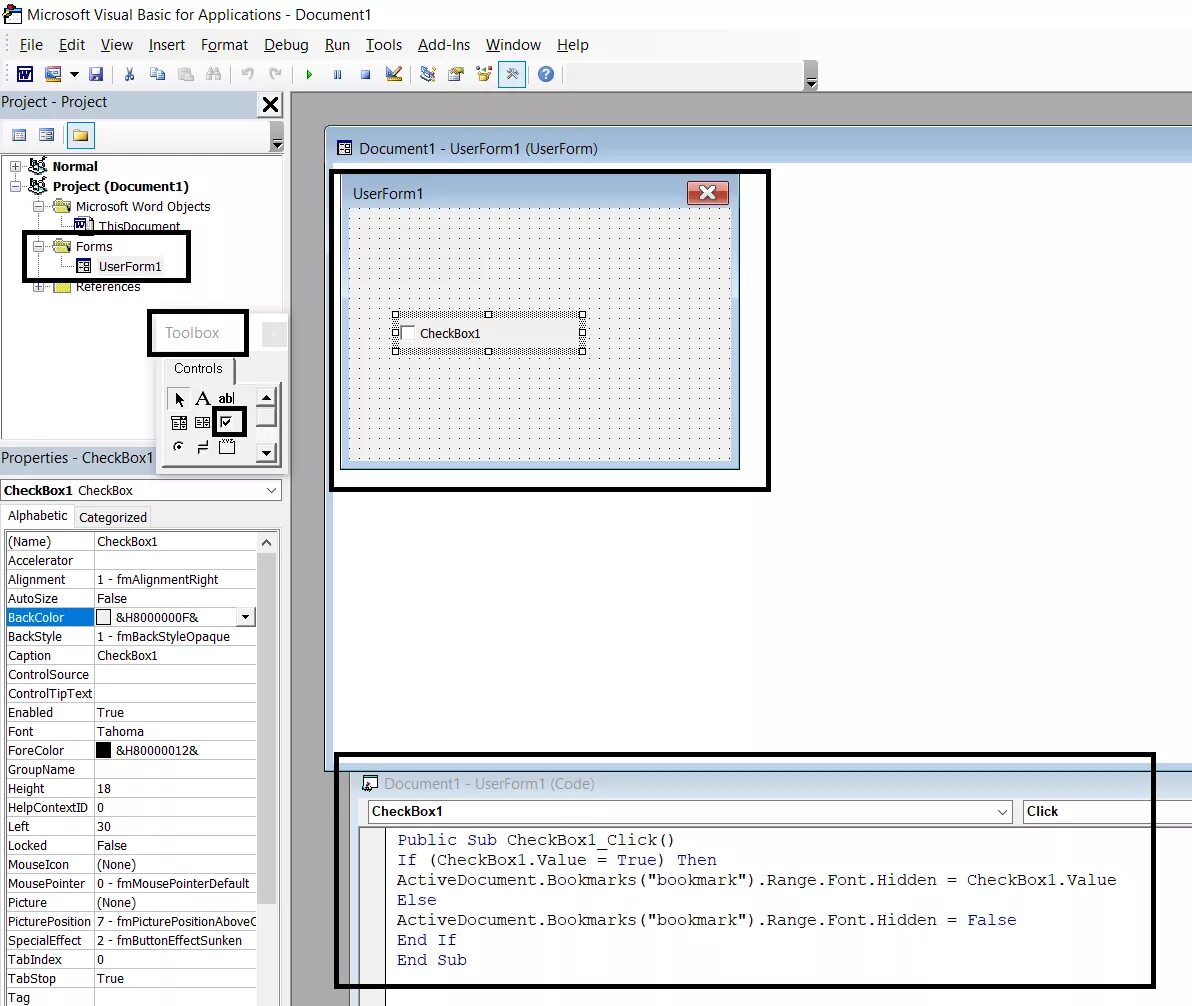The image size is (1192, 1006).
Task: Click the Toolbox scroll down arrow
Action: 266,453
